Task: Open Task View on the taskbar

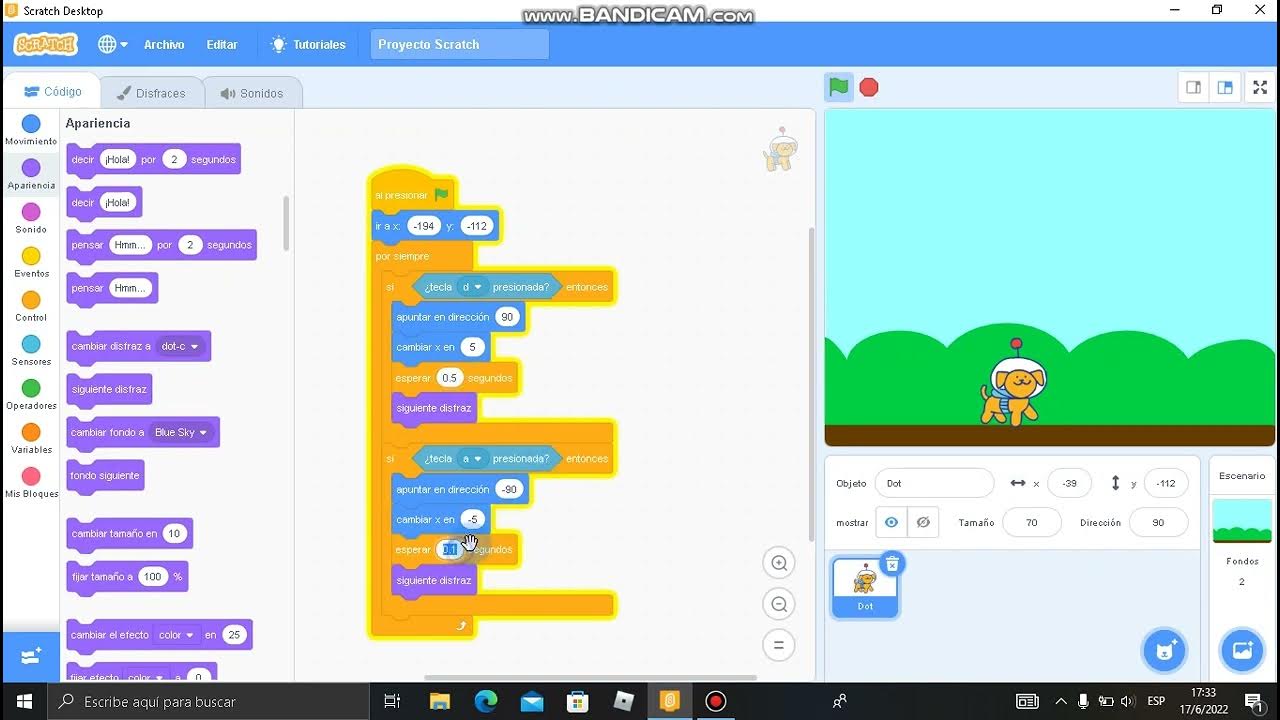Action: [392, 701]
